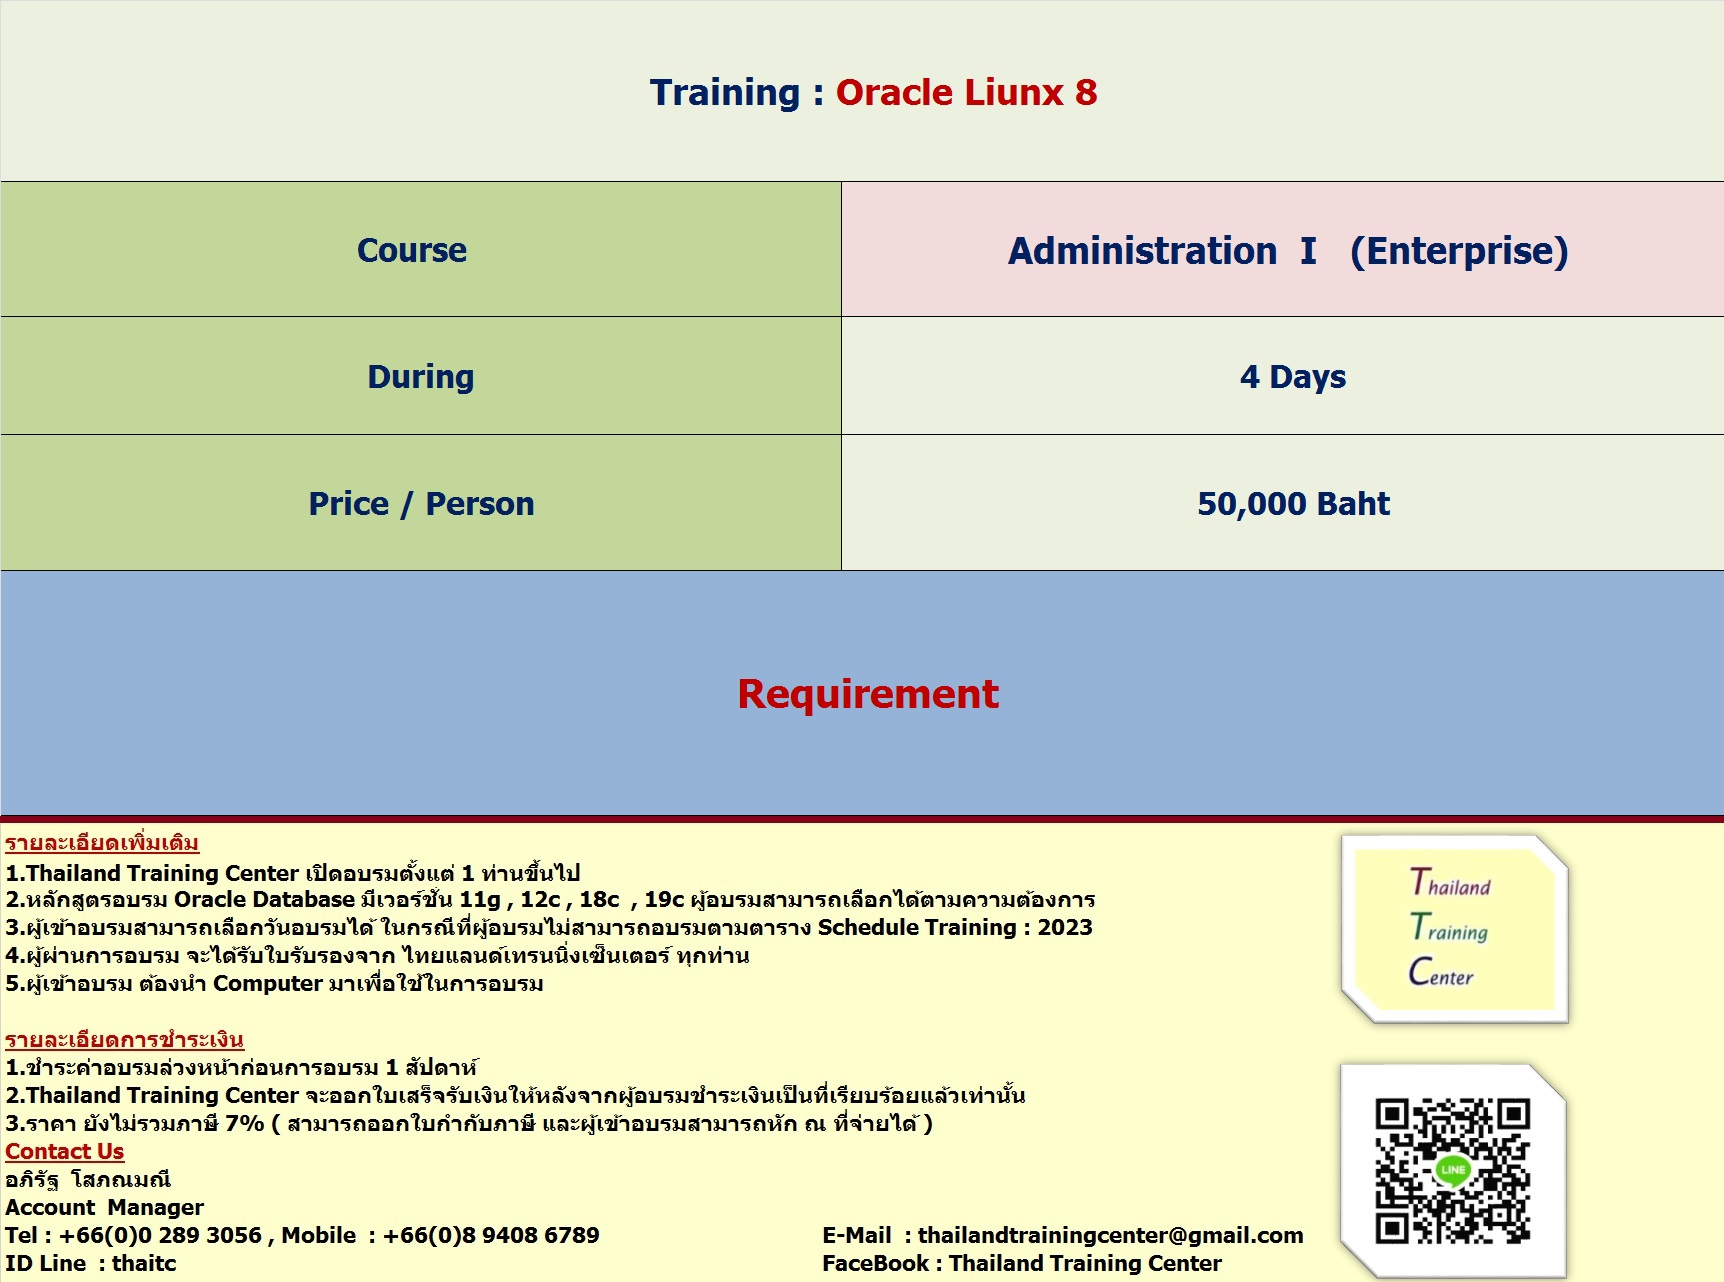Click the Thailand Training Center logo

click(1455, 929)
